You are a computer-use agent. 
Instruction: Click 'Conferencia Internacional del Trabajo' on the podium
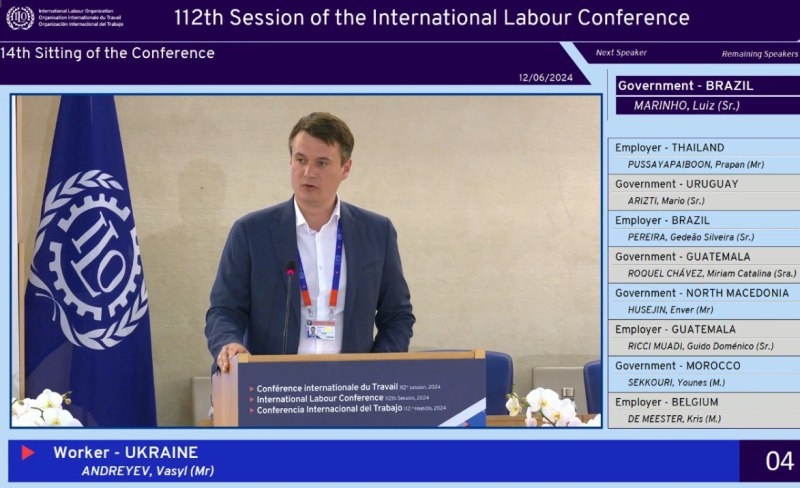tap(329, 409)
